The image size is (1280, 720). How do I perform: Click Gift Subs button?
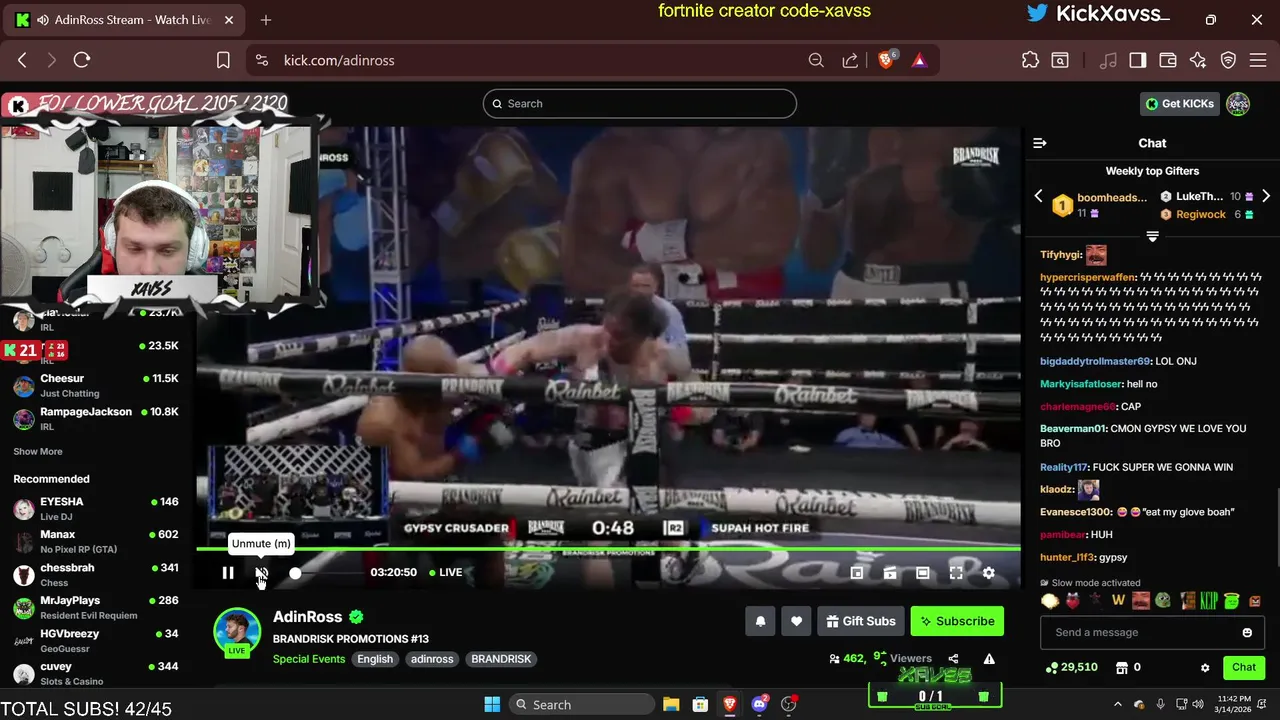pos(861,621)
